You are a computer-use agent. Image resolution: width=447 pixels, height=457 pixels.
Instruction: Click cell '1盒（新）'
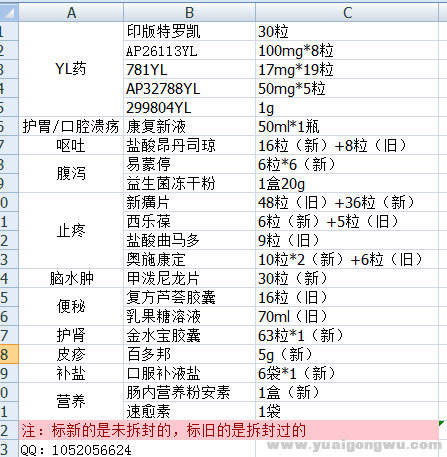(347, 392)
